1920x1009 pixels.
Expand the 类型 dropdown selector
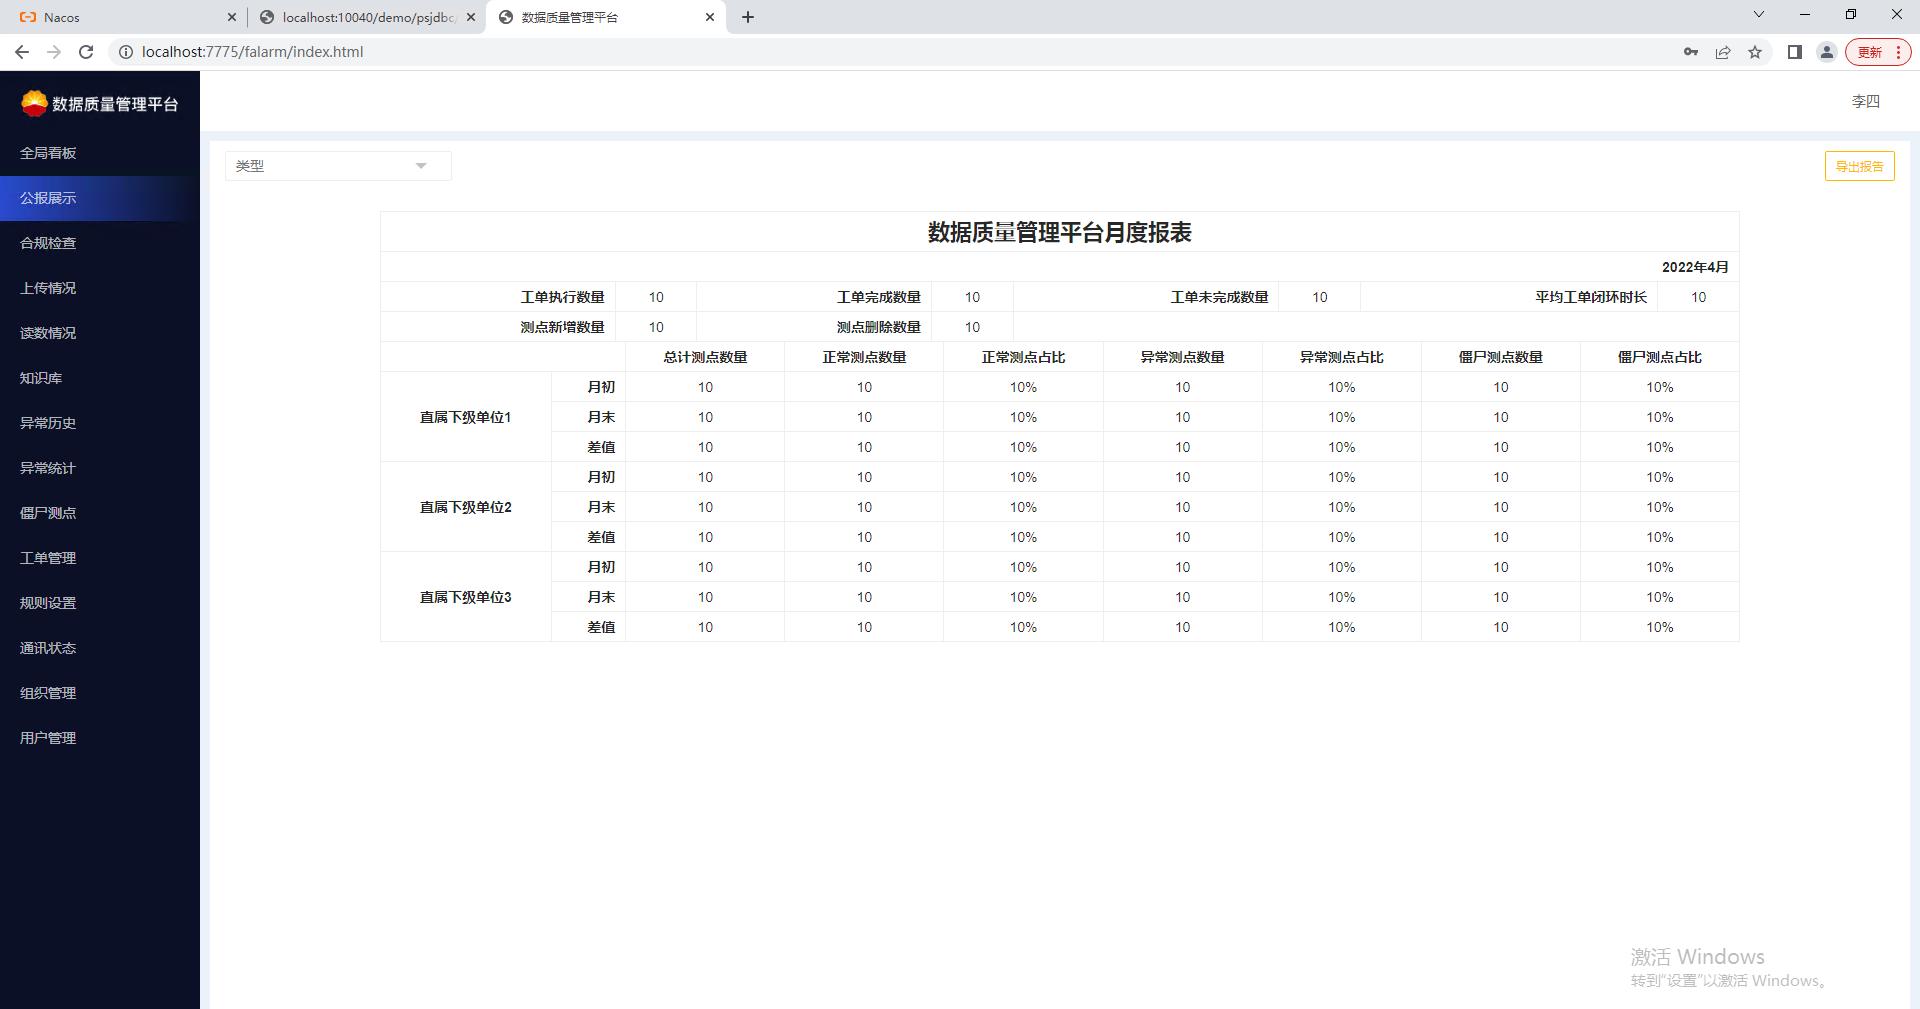click(338, 166)
